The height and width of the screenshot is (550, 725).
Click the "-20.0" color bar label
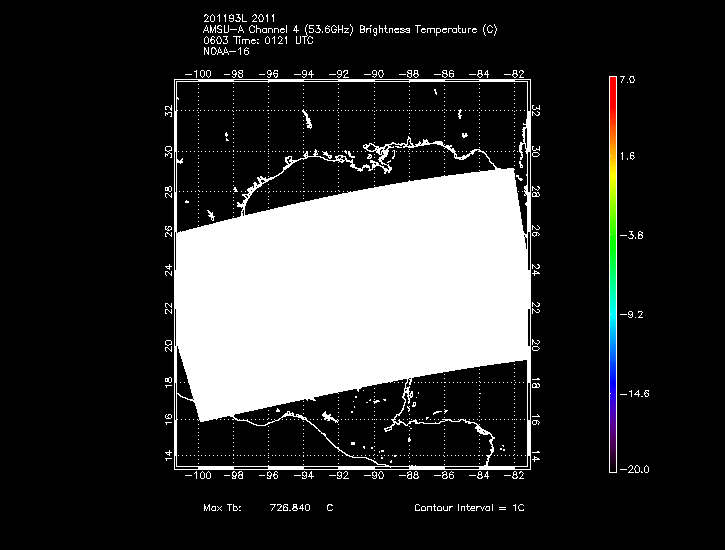click(x=634, y=470)
